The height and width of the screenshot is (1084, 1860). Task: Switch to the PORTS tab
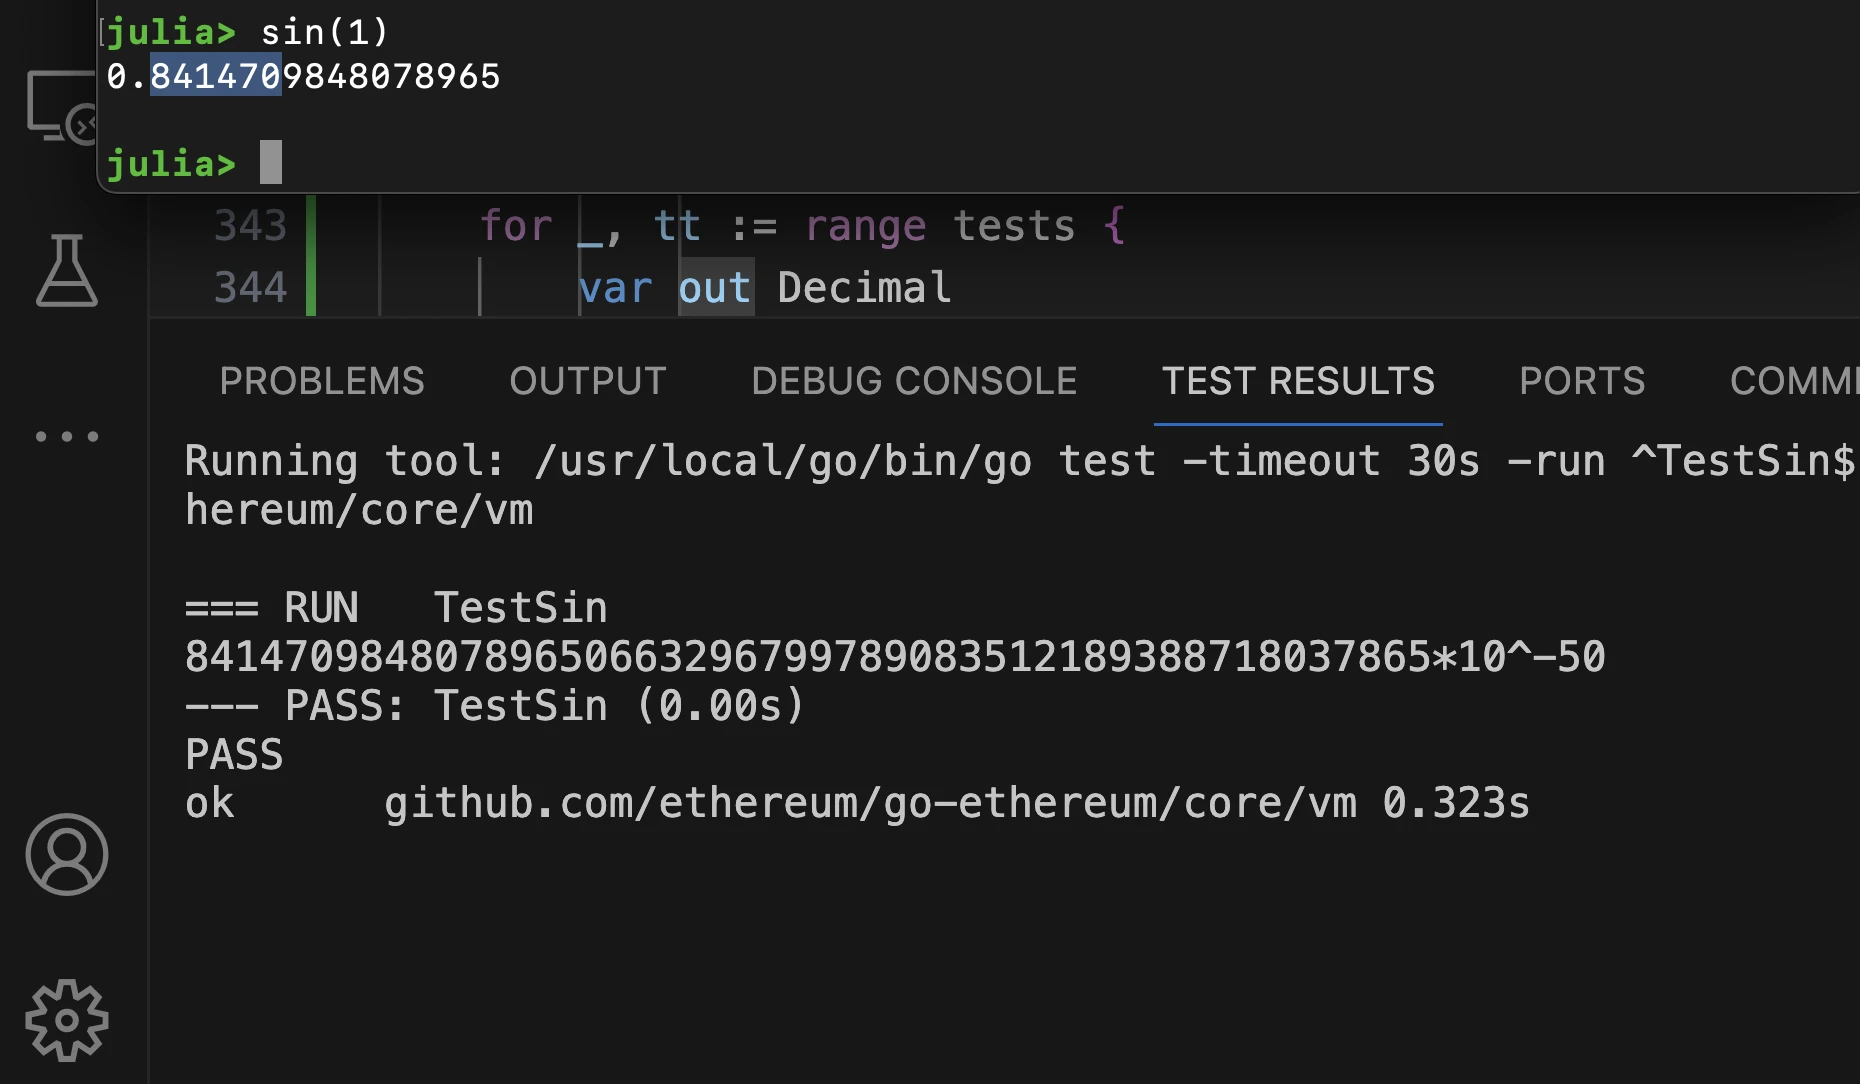point(1582,381)
